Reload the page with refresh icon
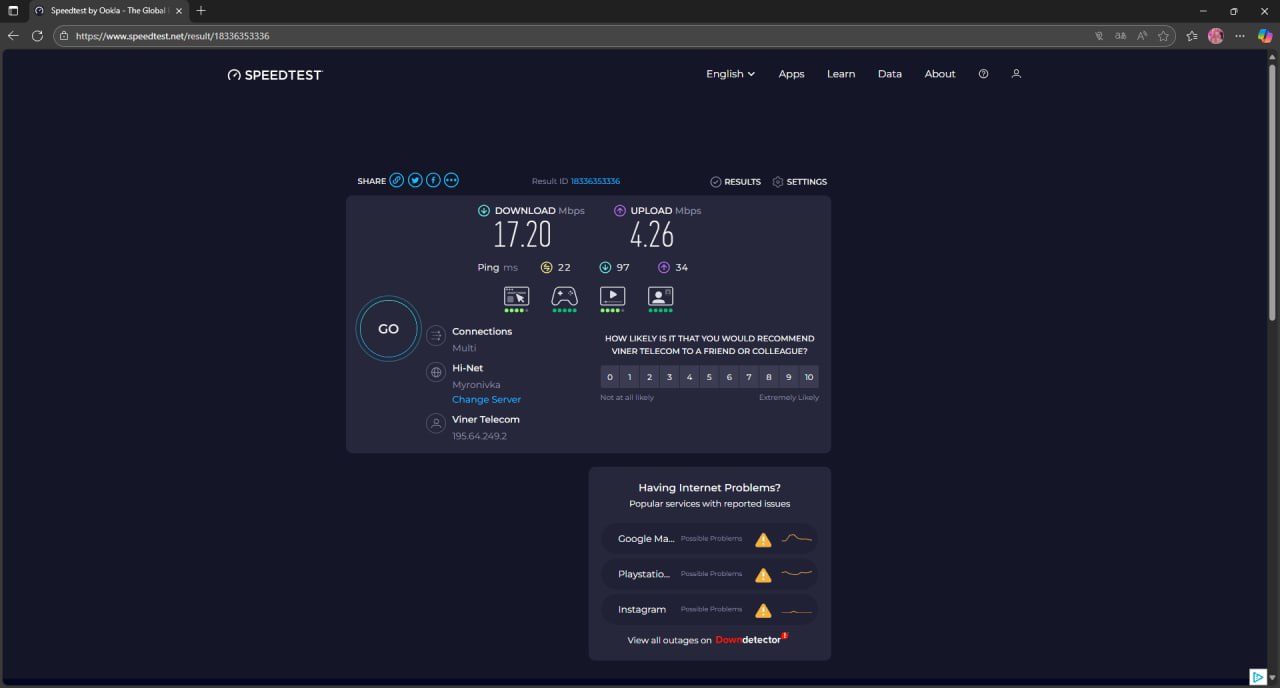 [37, 36]
